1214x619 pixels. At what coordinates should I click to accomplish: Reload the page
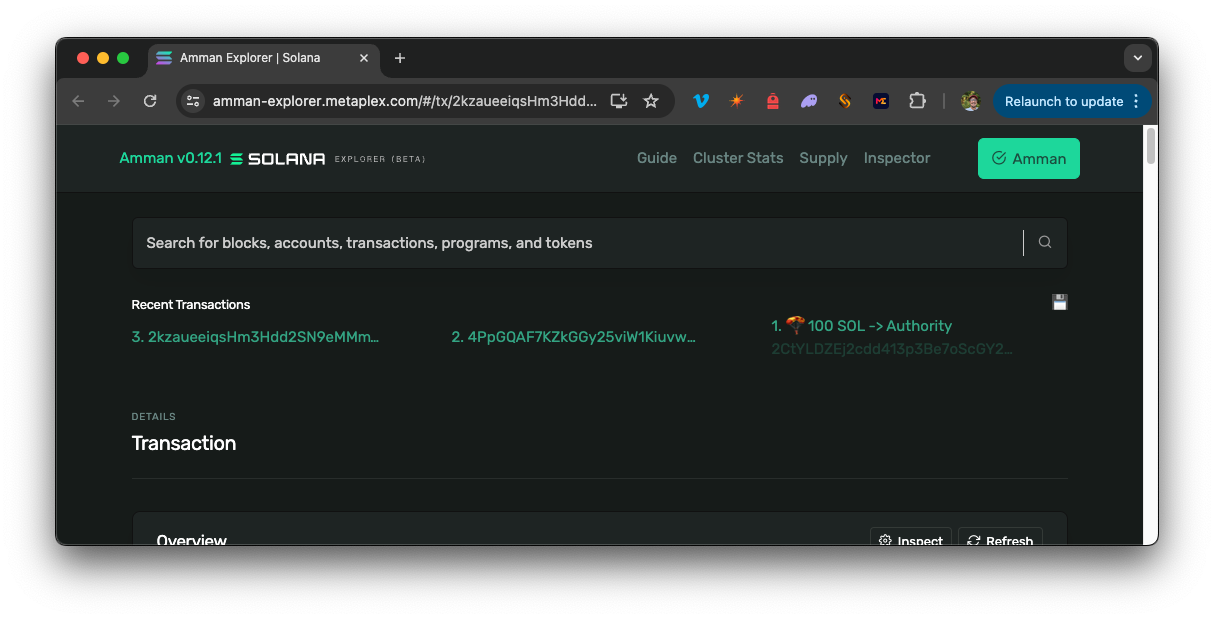(150, 101)
